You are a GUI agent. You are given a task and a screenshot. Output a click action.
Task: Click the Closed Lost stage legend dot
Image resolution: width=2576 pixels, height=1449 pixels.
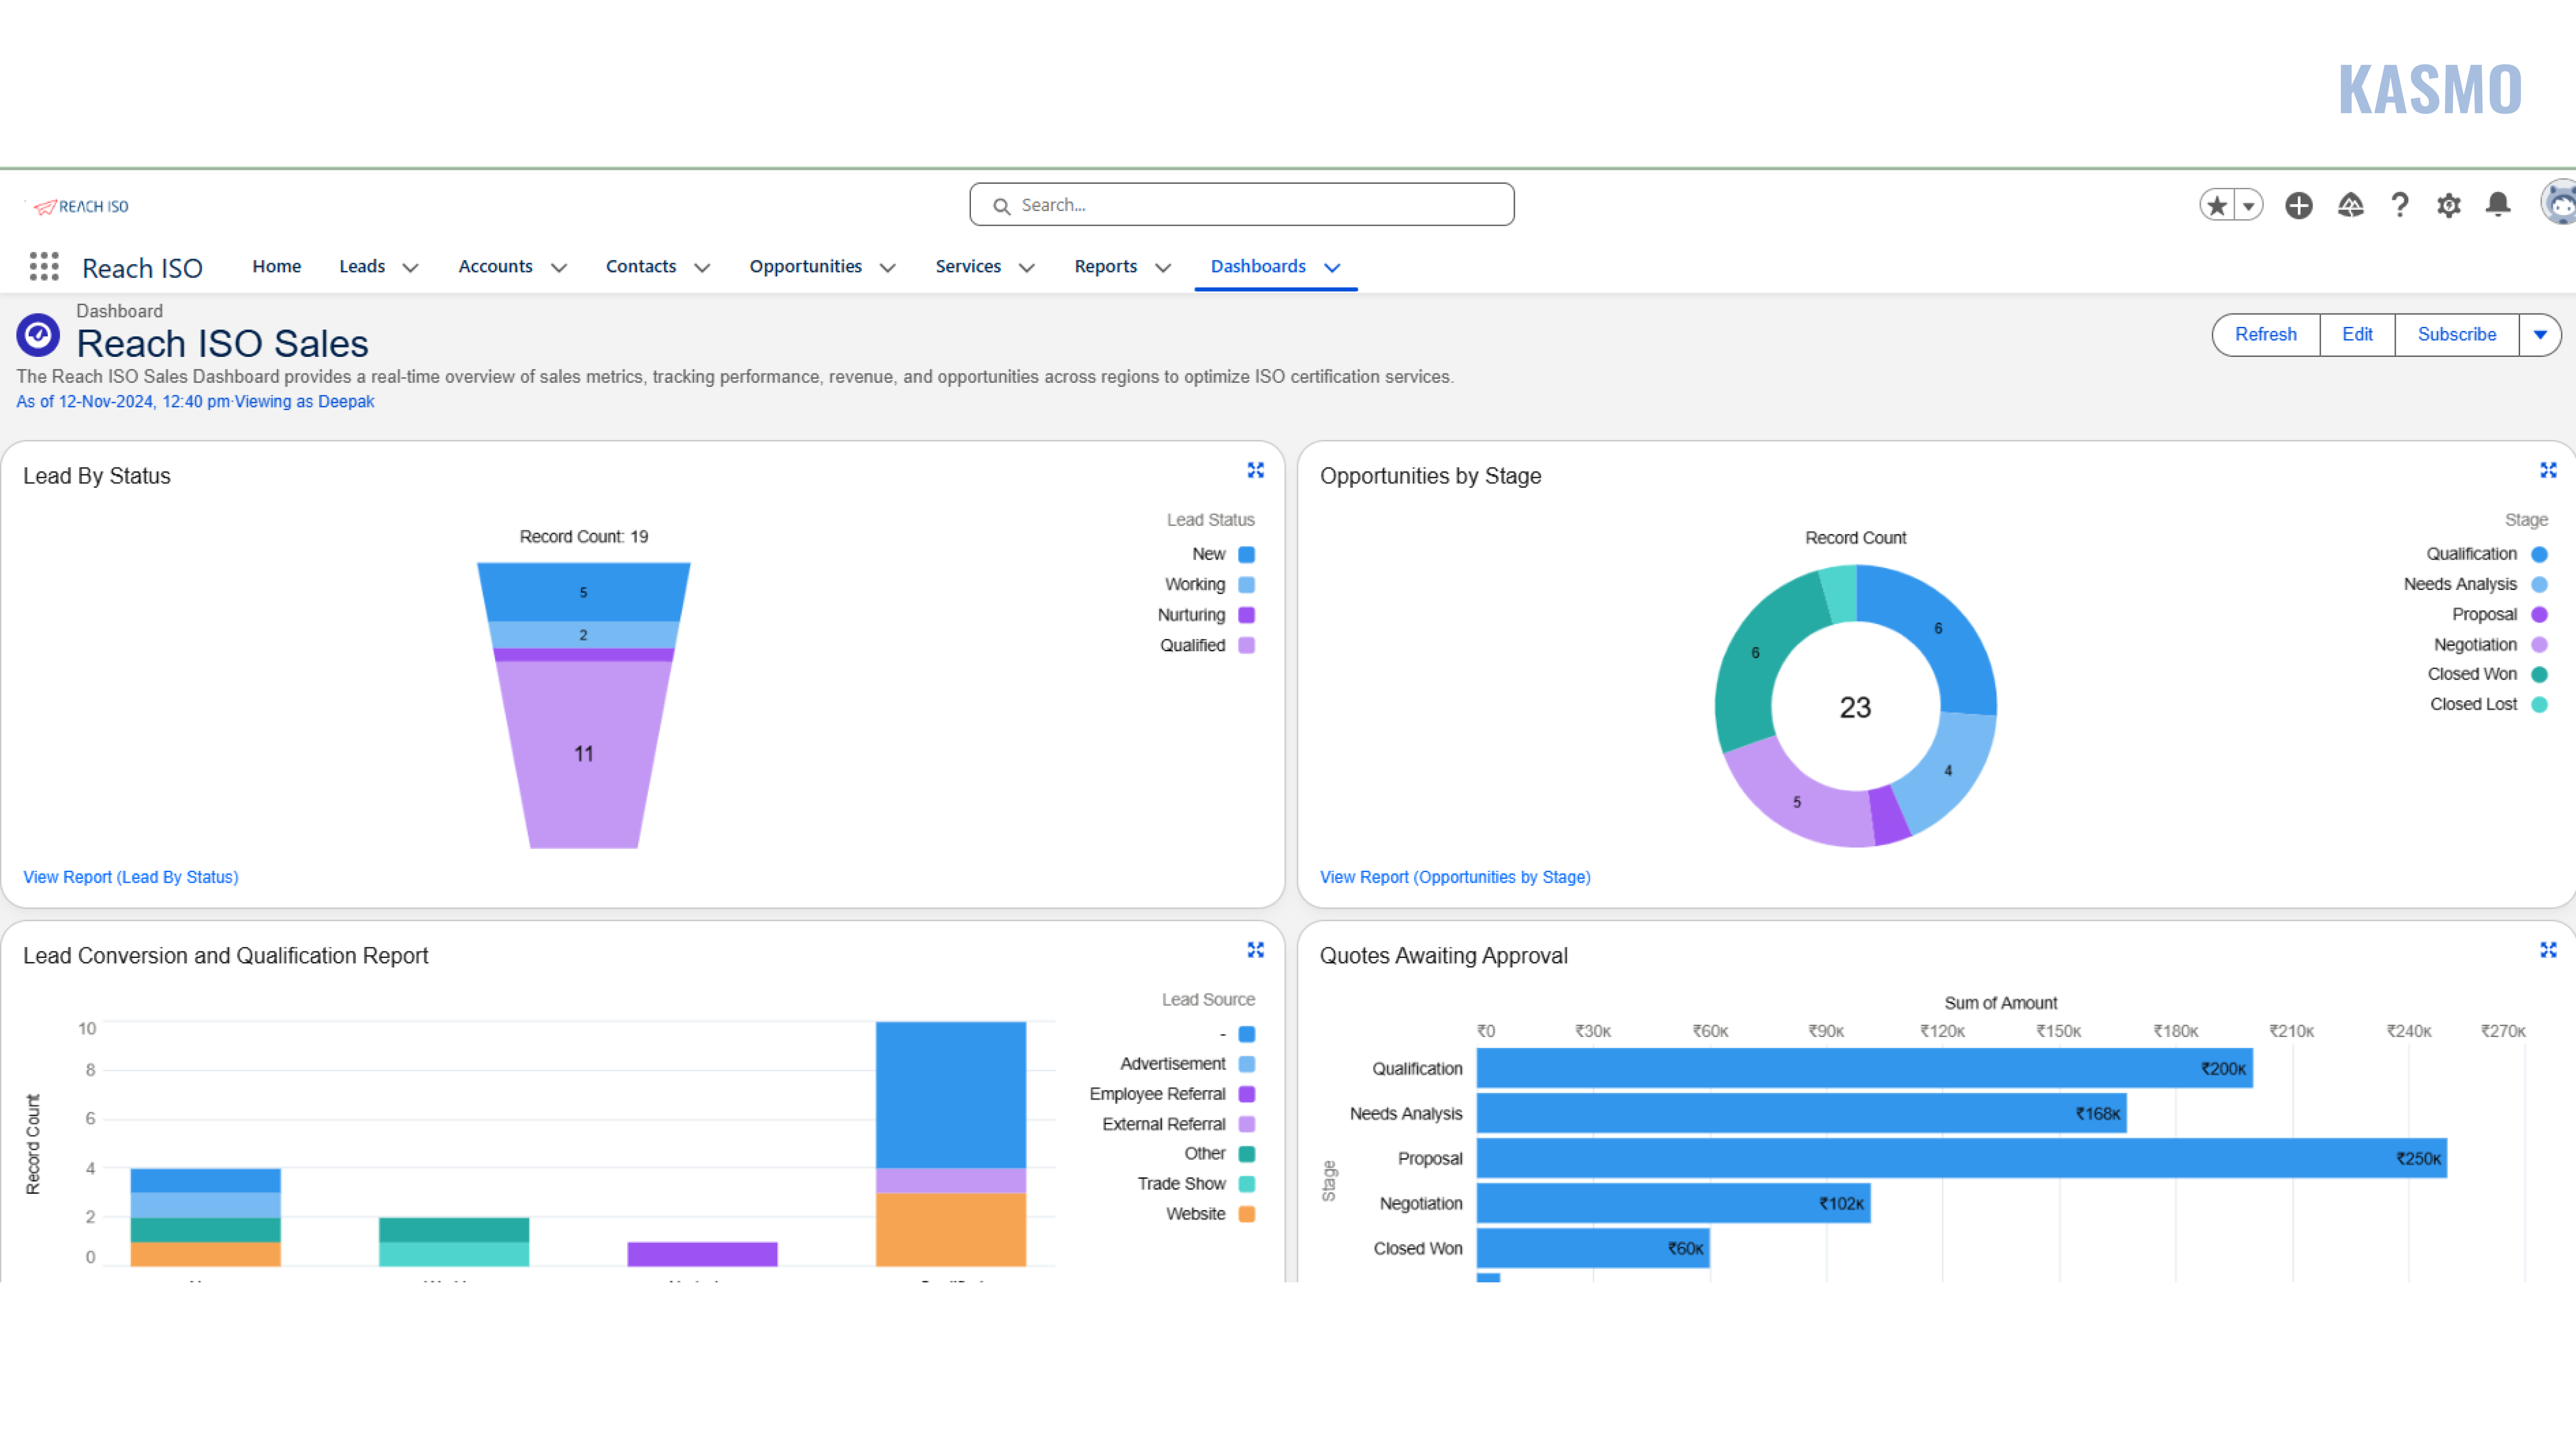coord(2538,704)
